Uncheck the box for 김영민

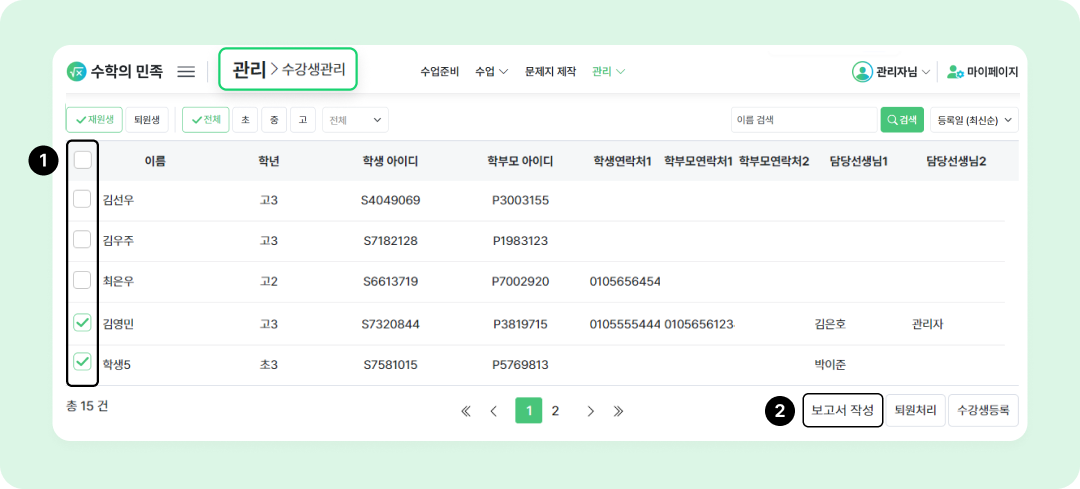click(x=82, y=322)
